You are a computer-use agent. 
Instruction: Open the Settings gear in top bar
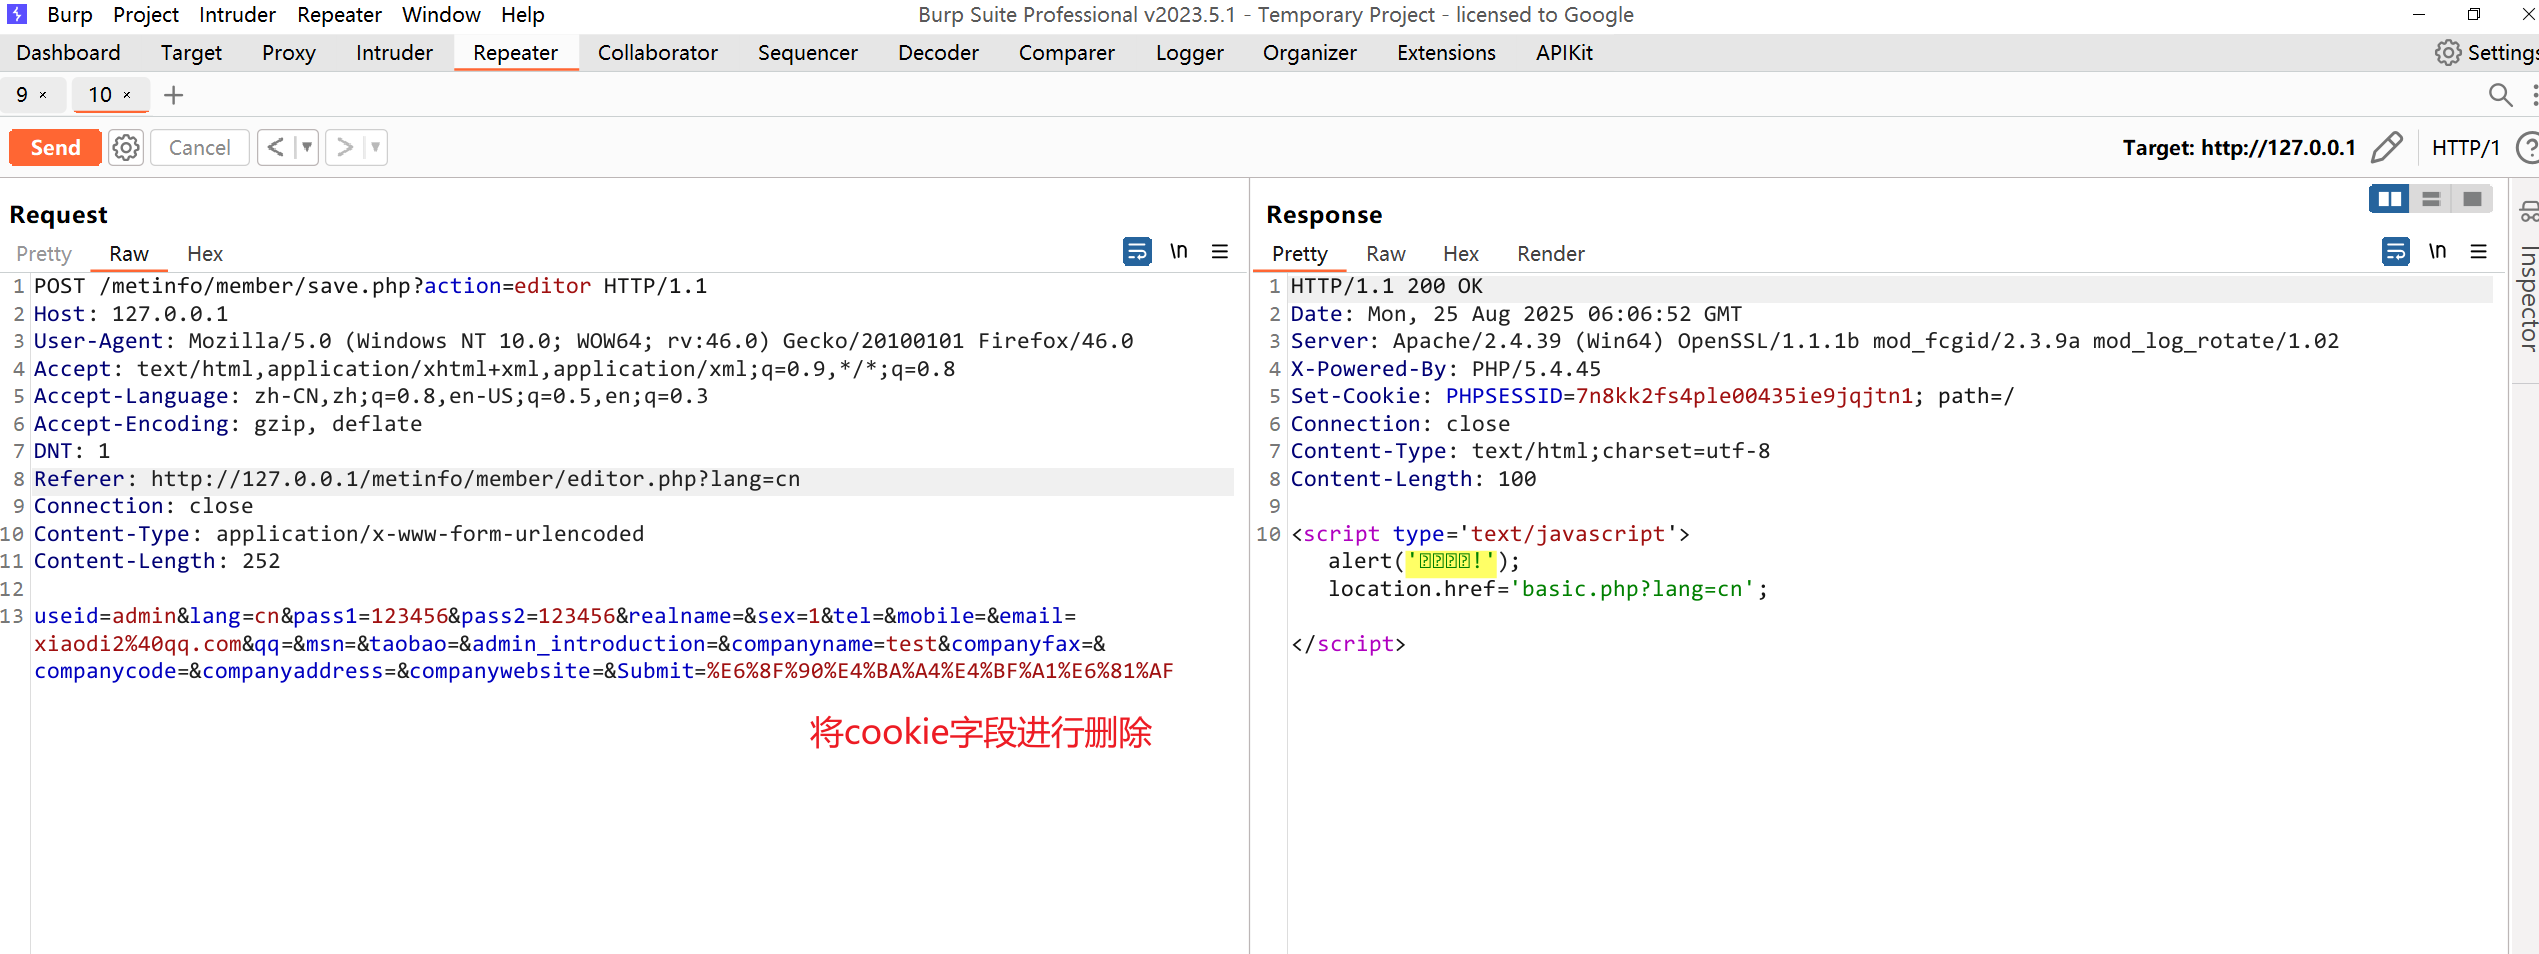[x=2447, y=53]
